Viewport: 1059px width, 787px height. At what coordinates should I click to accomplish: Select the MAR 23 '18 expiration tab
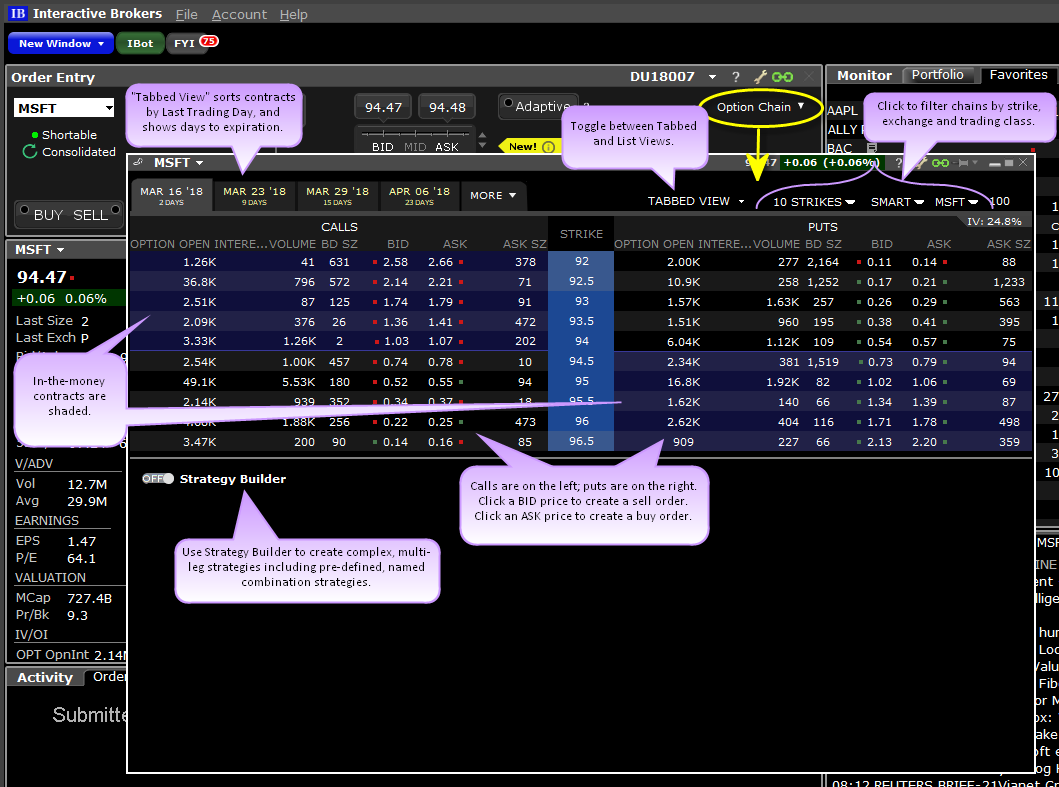(x=255, y=196)
